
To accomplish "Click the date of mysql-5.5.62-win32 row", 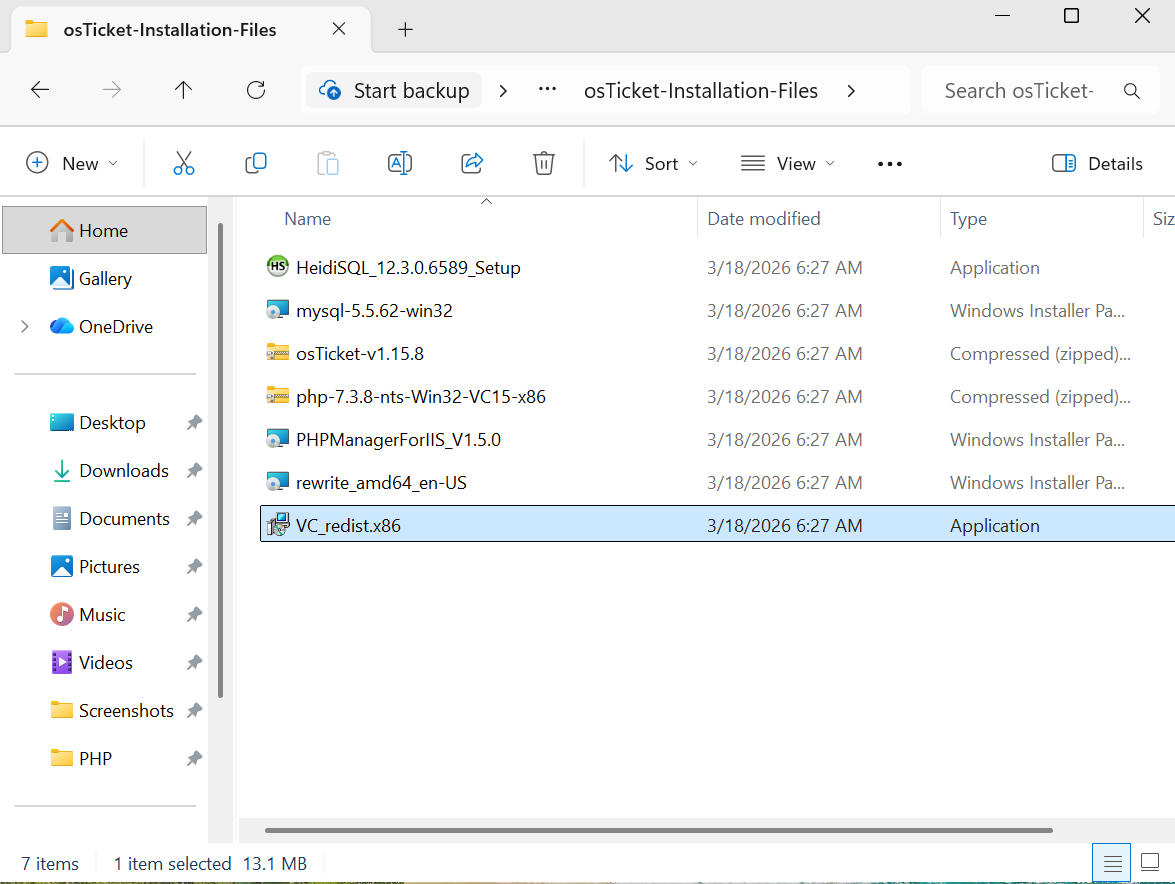I will pos(785,310).
